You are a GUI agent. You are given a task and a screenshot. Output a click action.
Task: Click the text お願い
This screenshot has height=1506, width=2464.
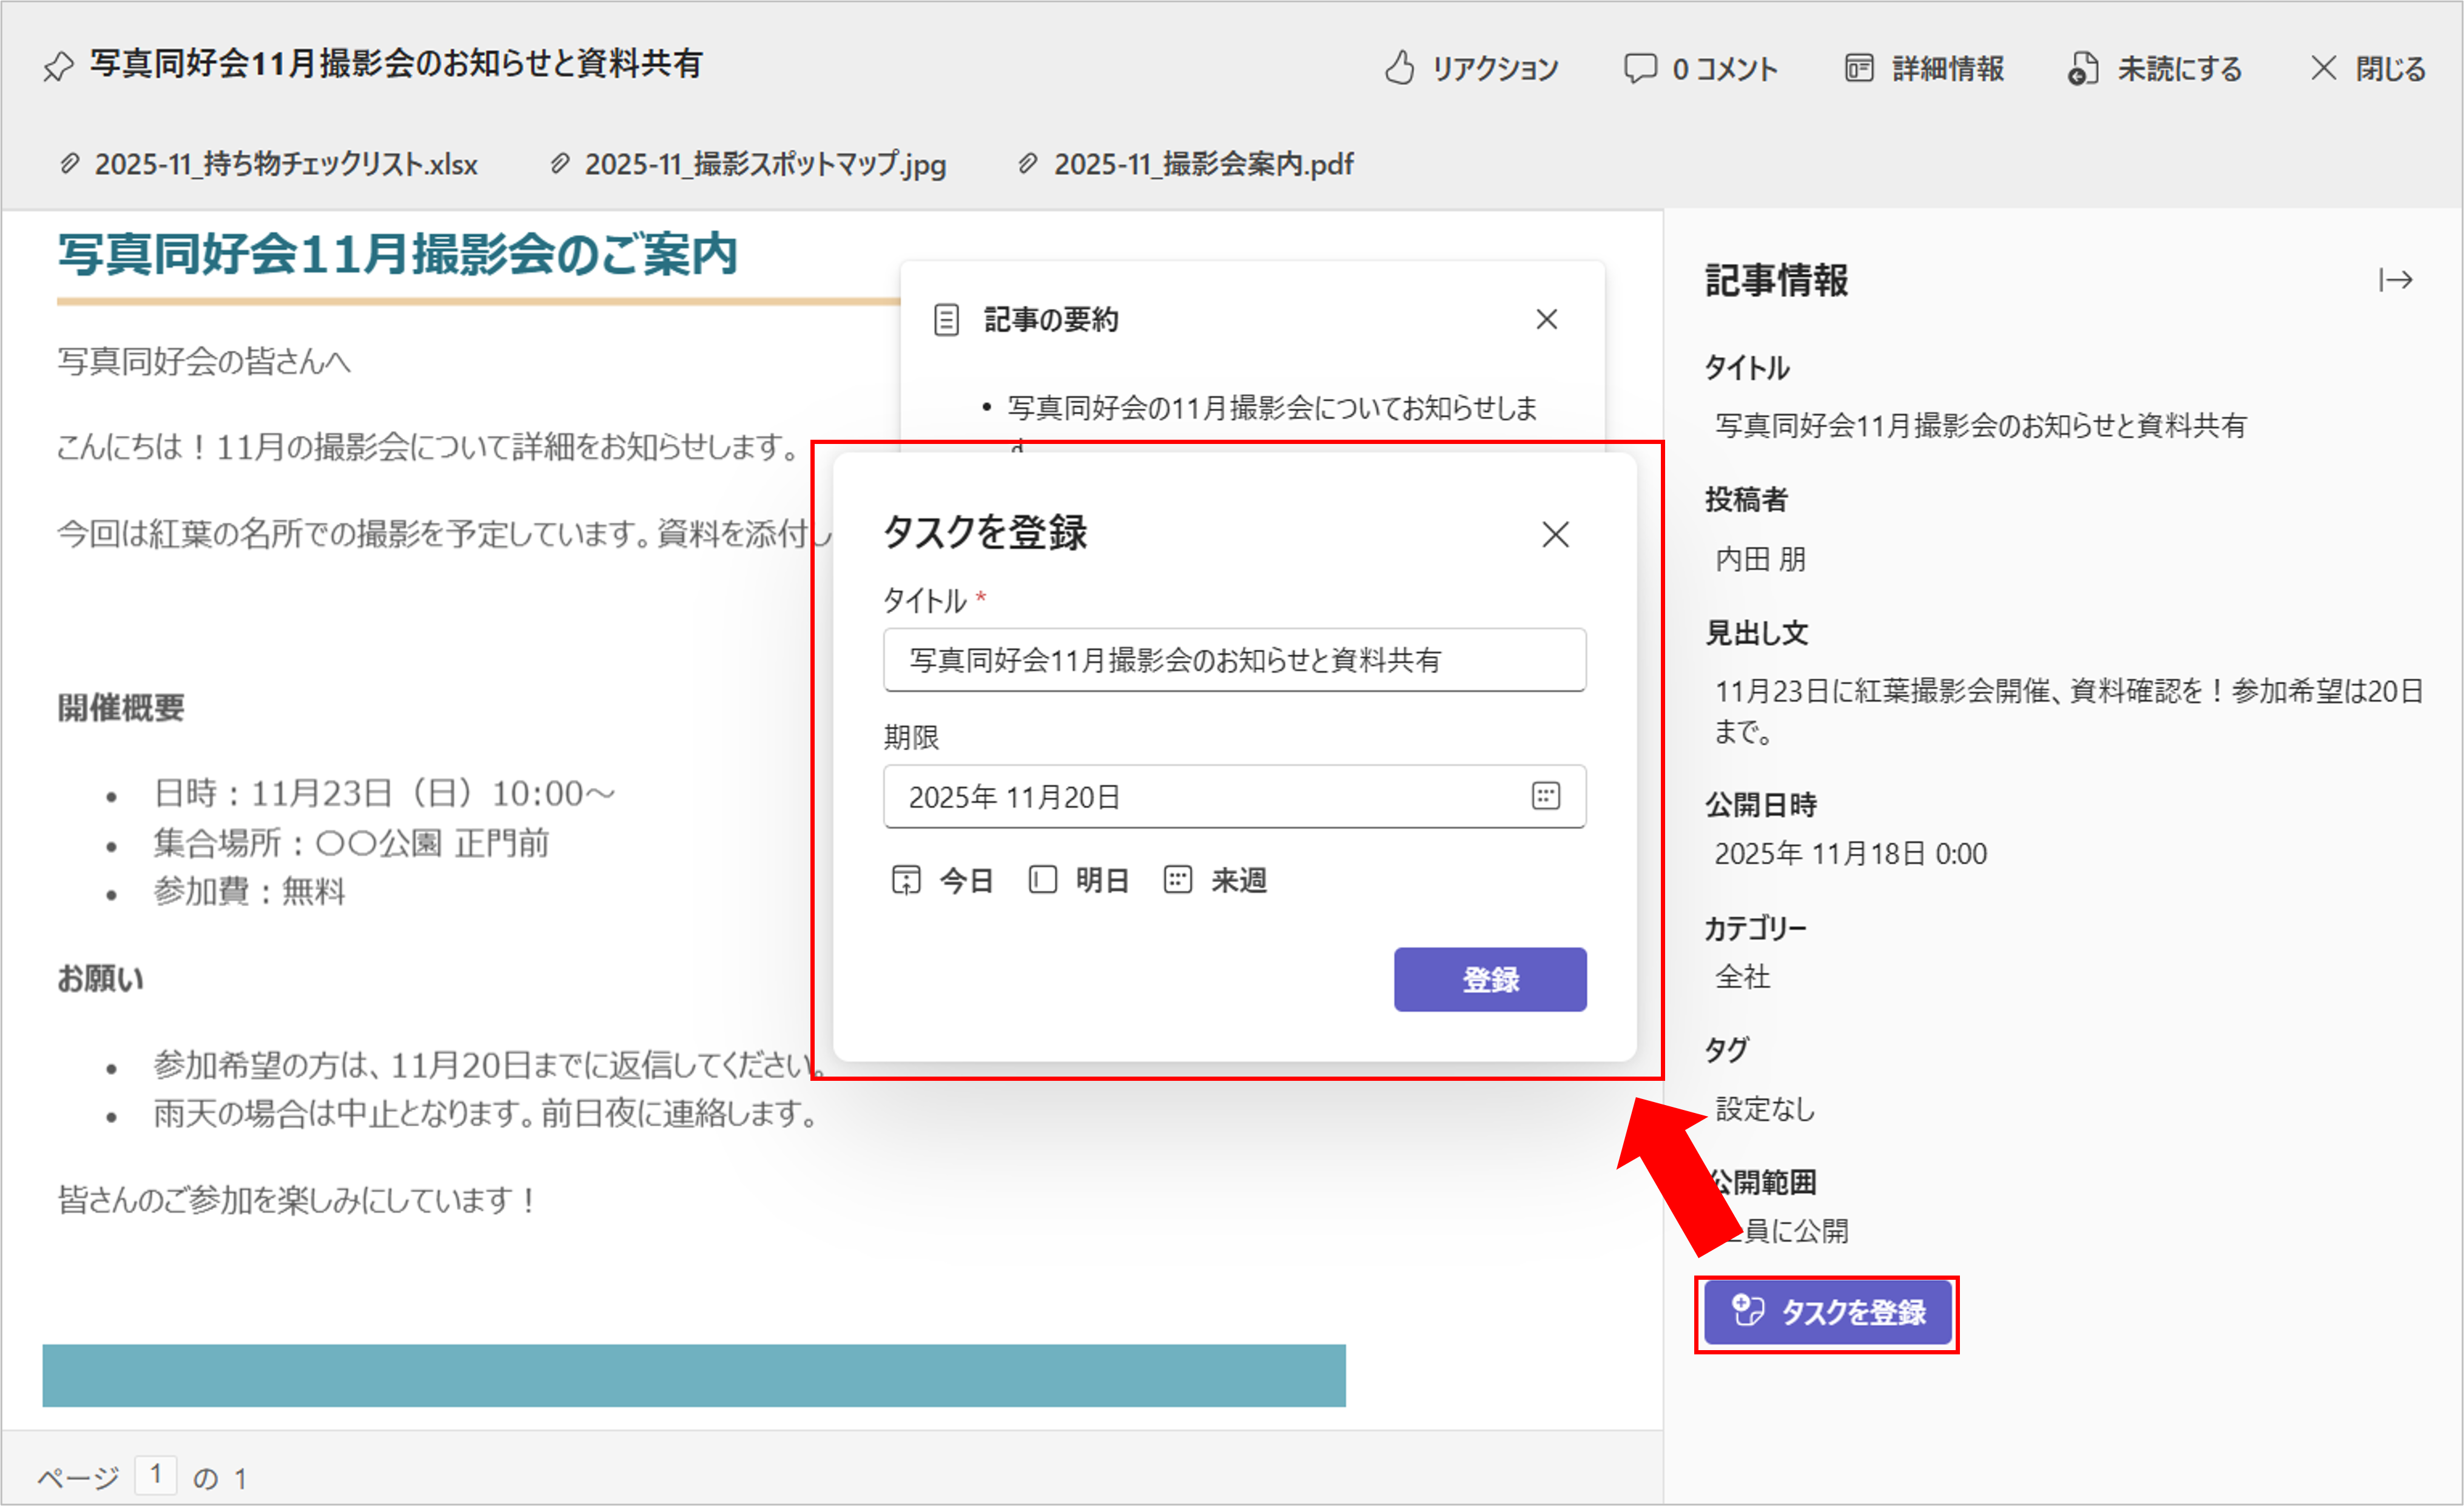[x=100, y=979]
